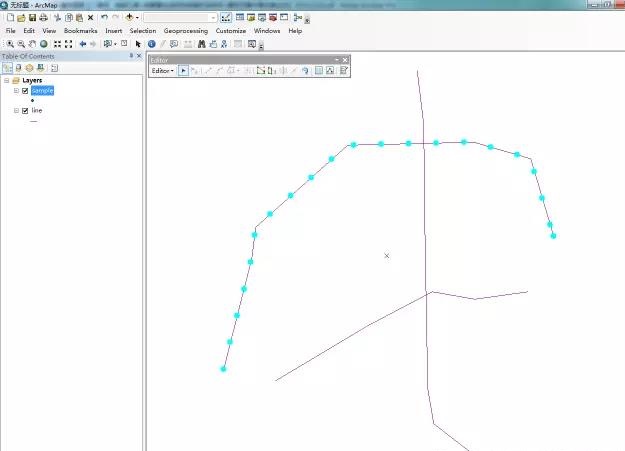The image size is (625, 451).
Task: Uncheck the line layer visibility
Action: click(x=25, y=110)
